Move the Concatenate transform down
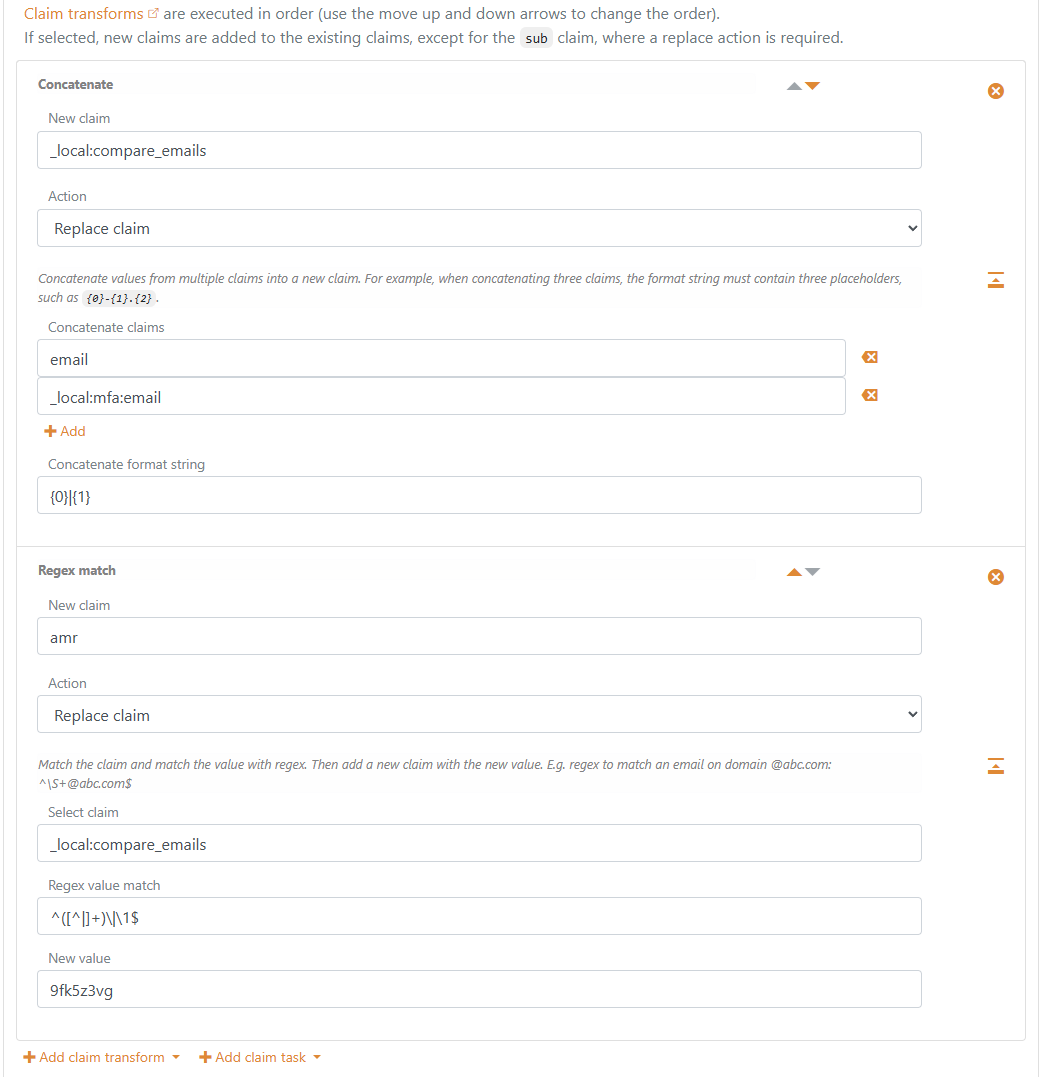This screenshot has height=1077, width=1044. tap(813, 86)
